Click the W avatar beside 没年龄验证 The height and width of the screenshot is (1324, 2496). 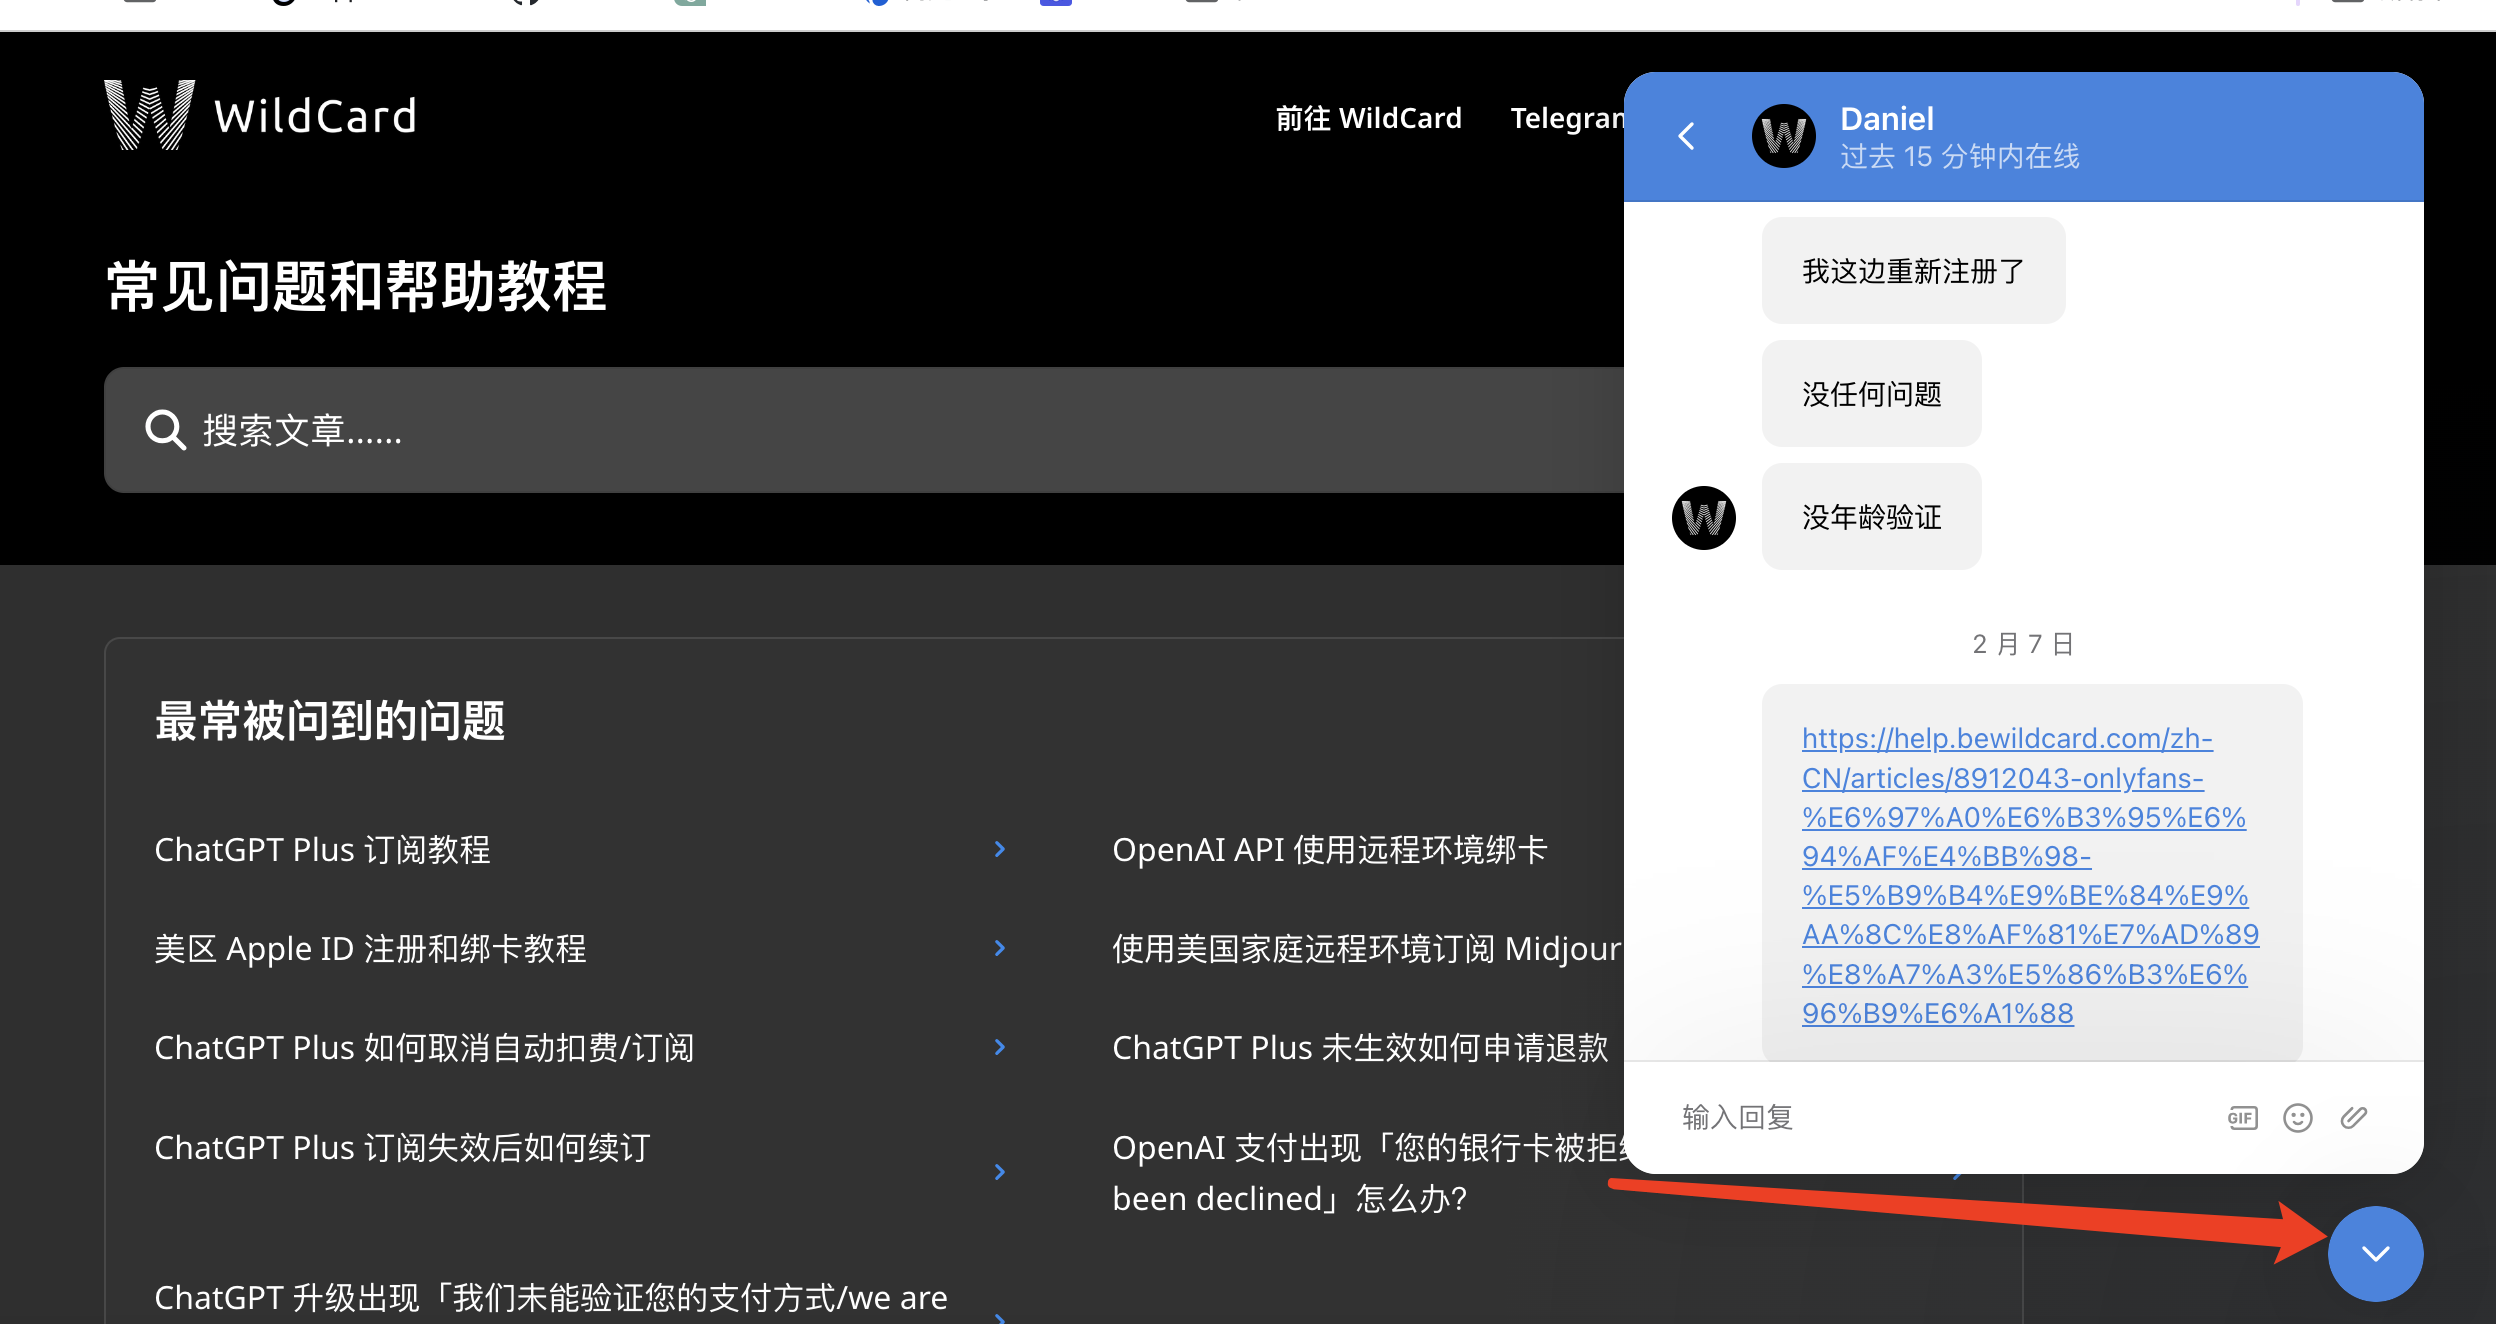(x=1704, y=518)
